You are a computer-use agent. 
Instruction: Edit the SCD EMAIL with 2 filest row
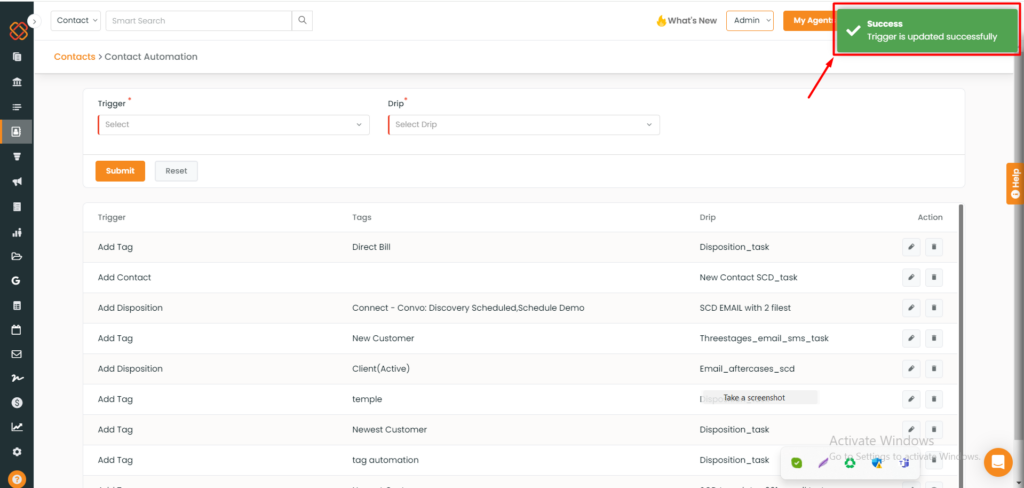point(911,308)
